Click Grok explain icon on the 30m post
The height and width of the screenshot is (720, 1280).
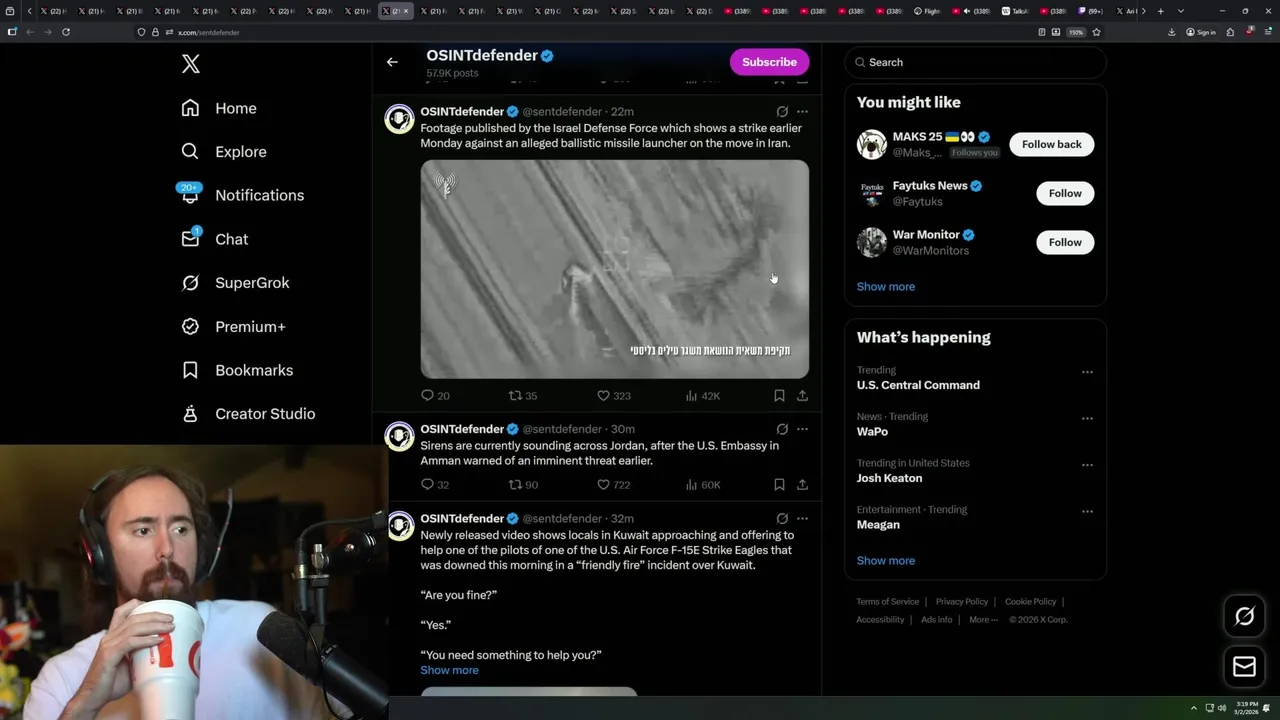(x=782, y=429)
